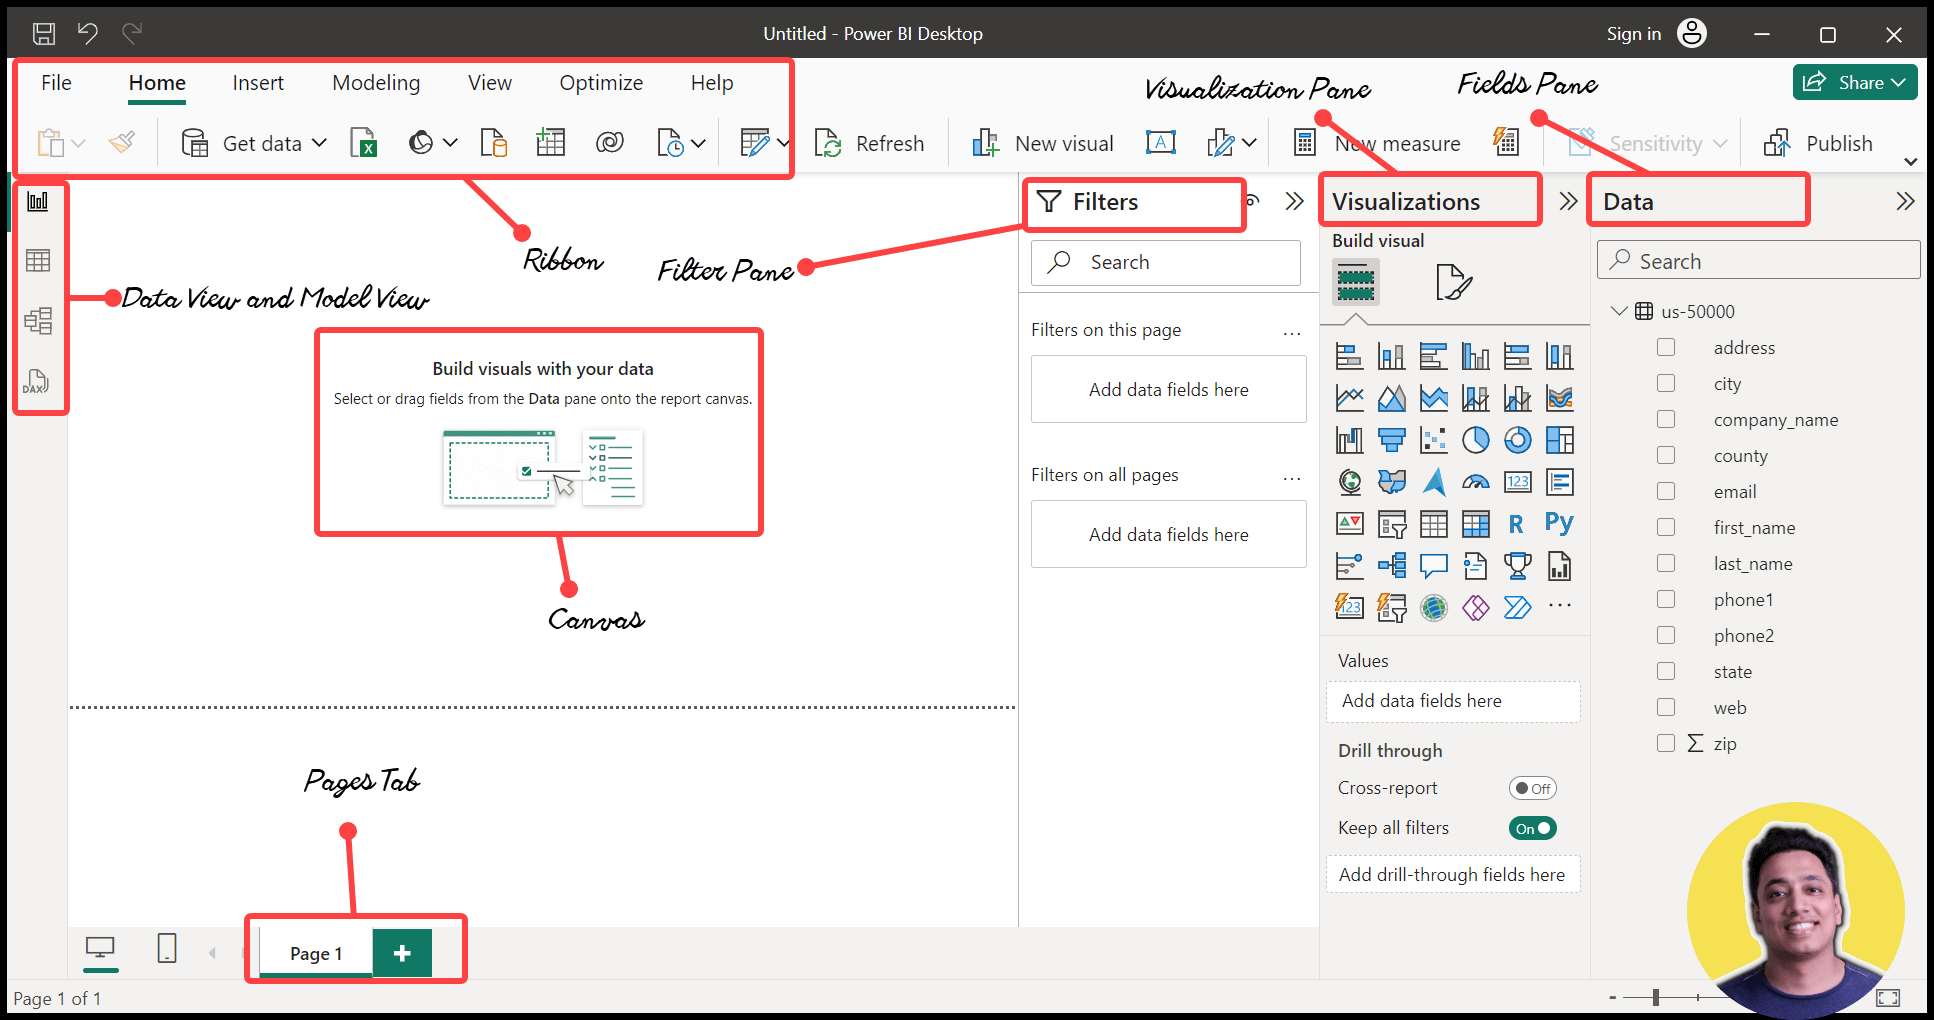This screenshot has height=1020, width=1934.
Task: Check the county field
Action: pyautogui.click(x=1666, y=455)
